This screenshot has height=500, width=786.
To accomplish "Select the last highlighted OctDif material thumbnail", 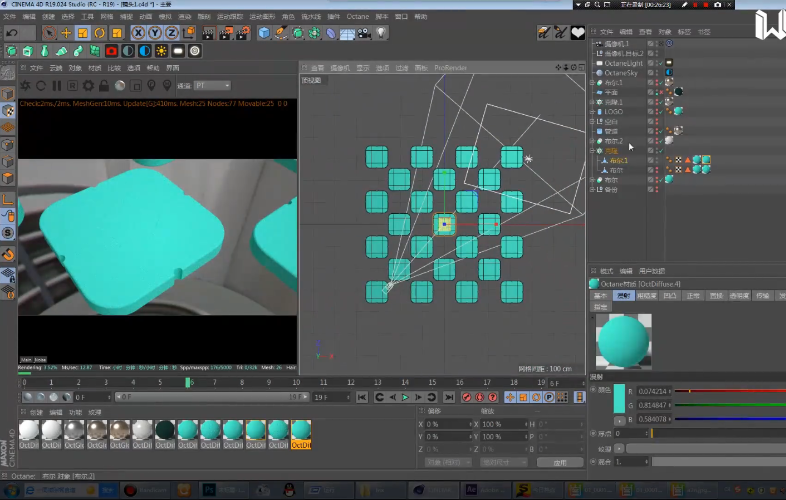I will [301, 431].
